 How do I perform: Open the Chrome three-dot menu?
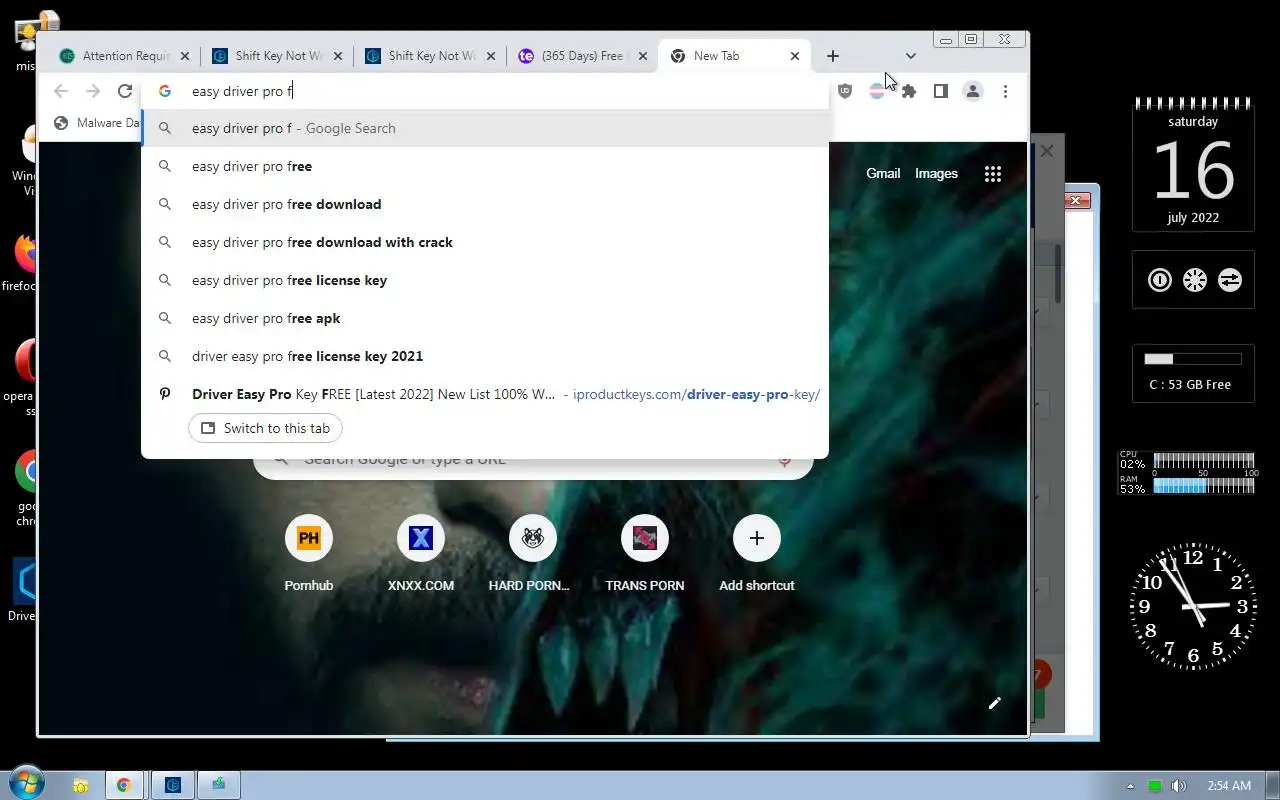pyautogui.click(x=1005, y=91)
